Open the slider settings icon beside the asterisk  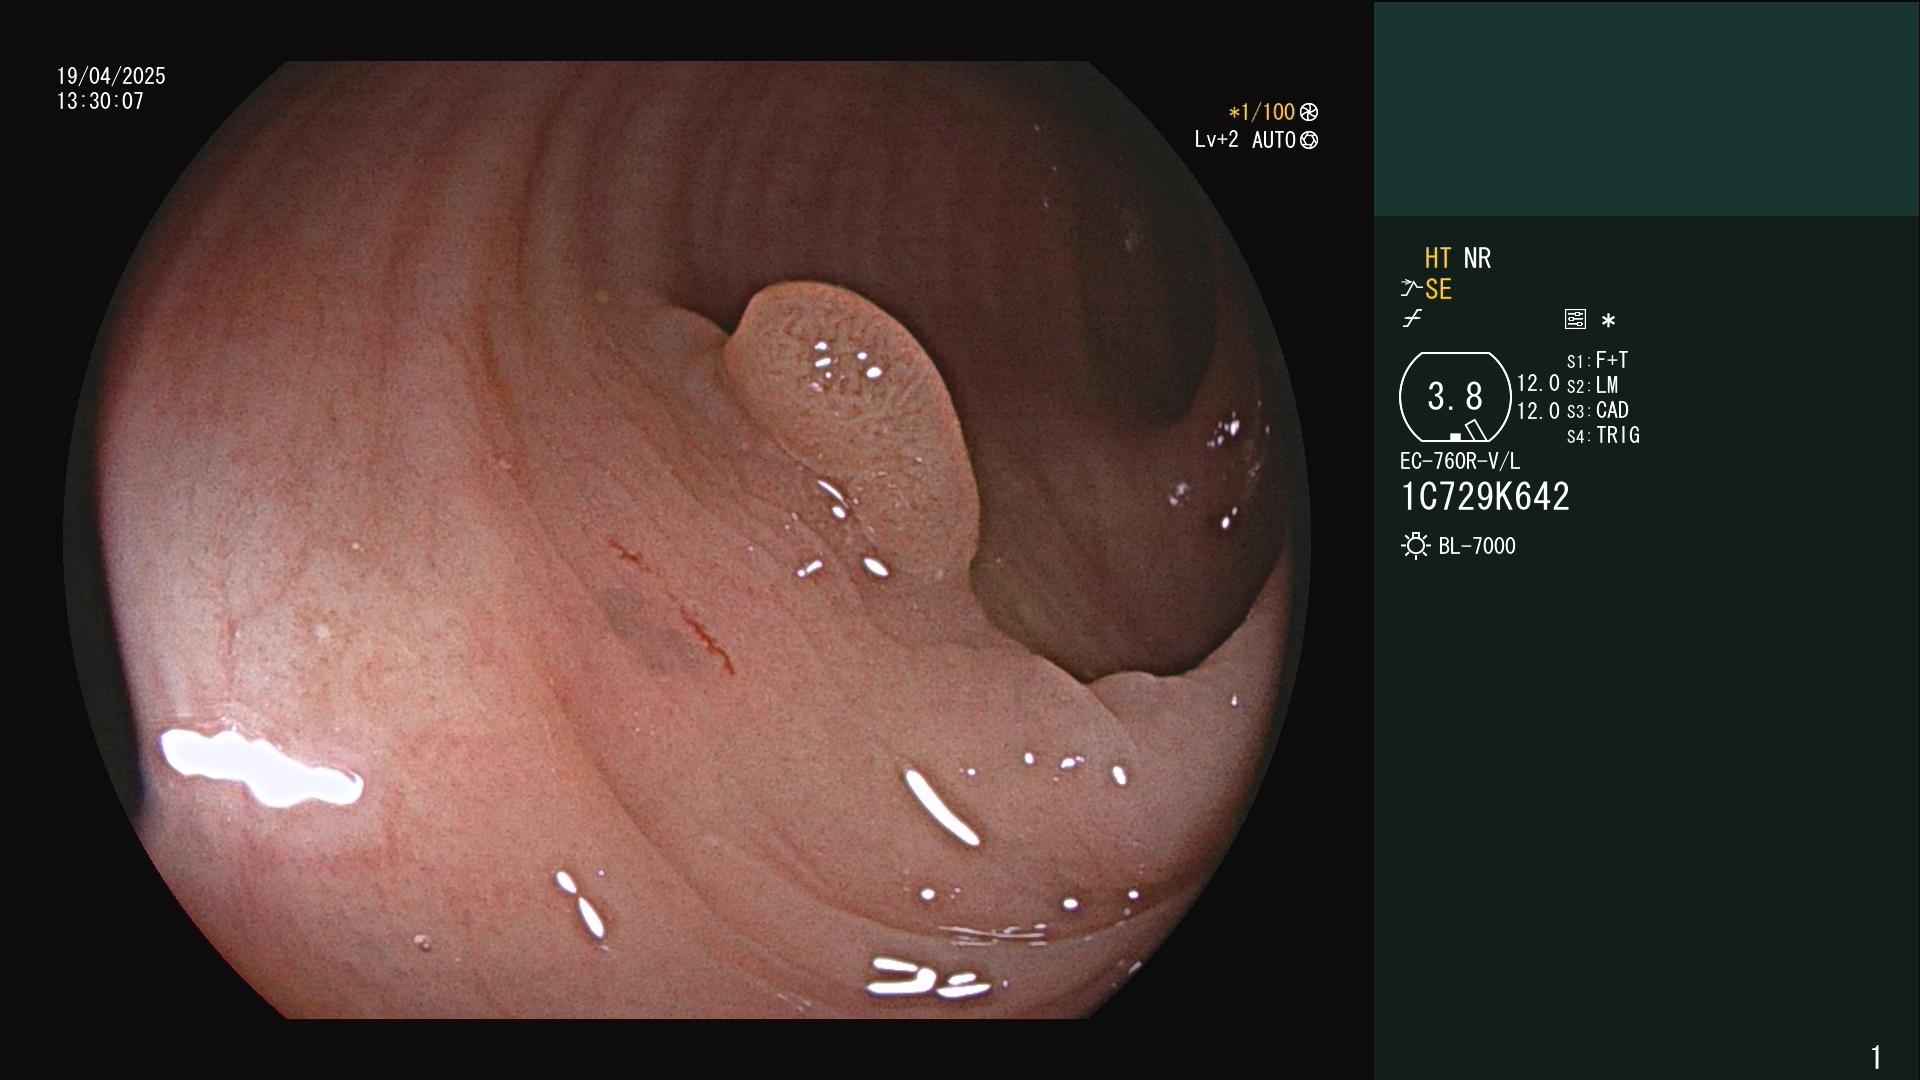click(1575, 319)
